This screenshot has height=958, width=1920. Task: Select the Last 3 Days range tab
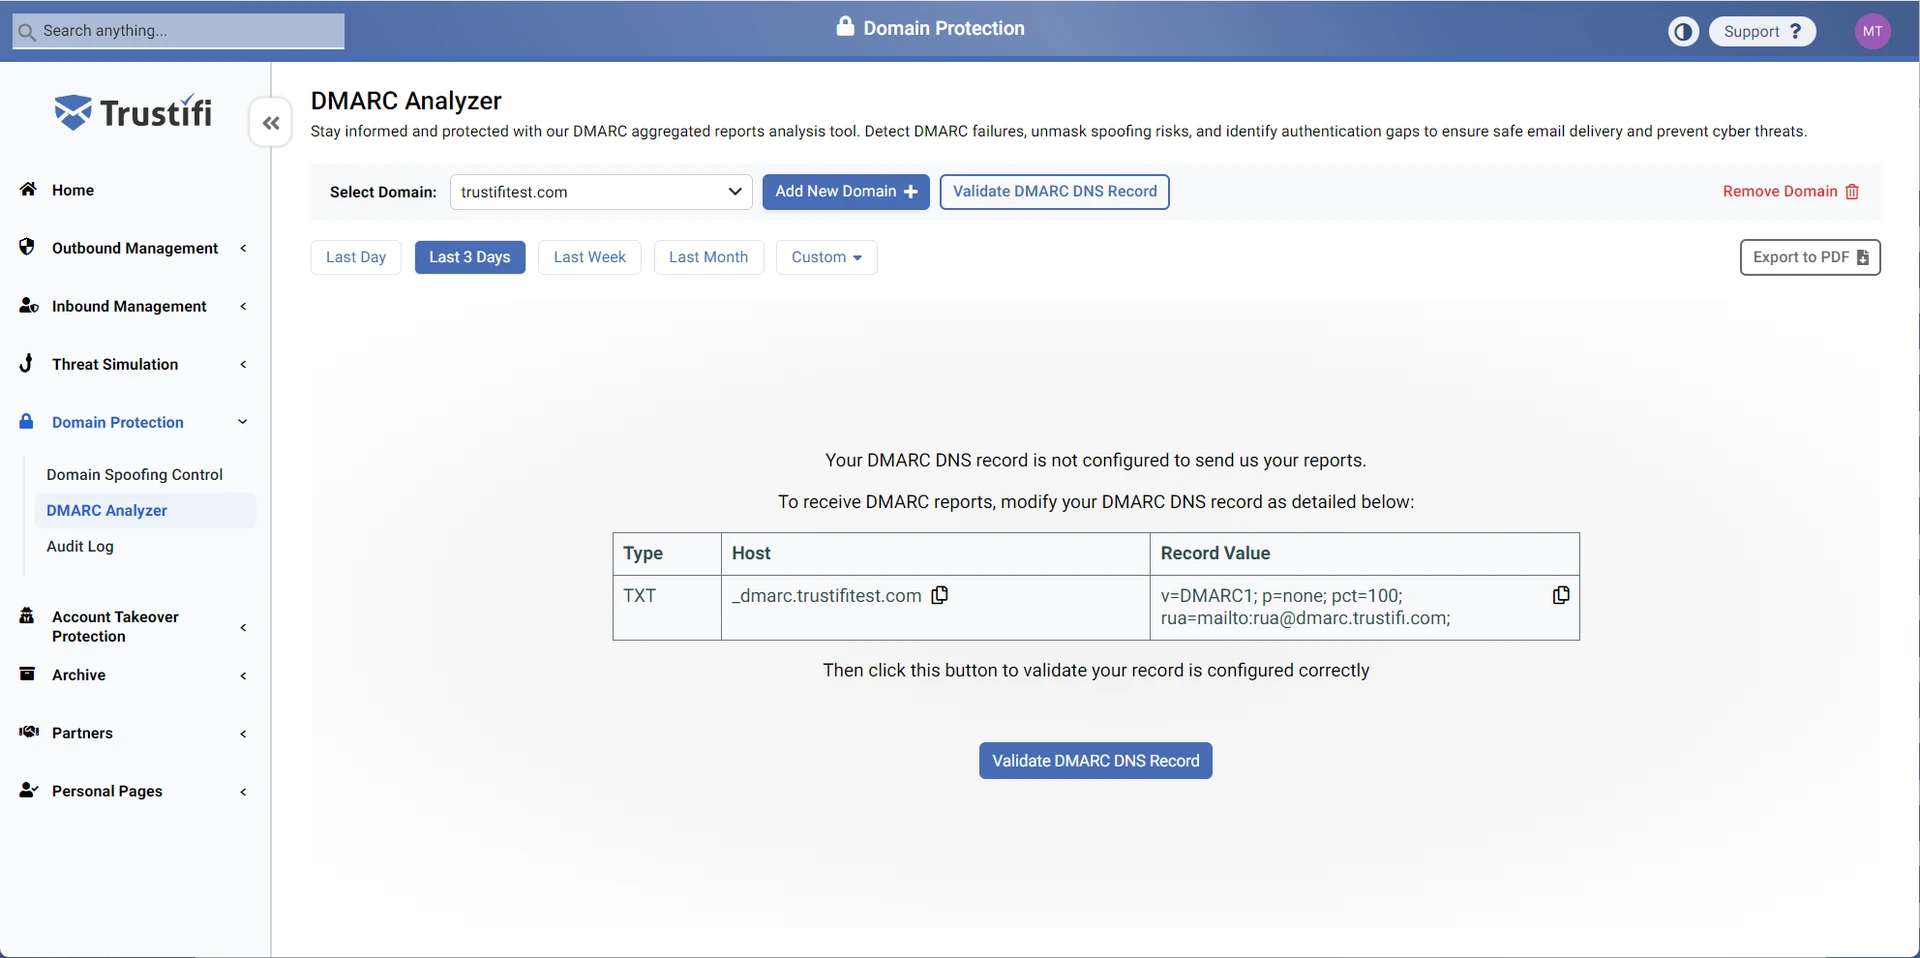pyautogui.click(x=470, y=257)
